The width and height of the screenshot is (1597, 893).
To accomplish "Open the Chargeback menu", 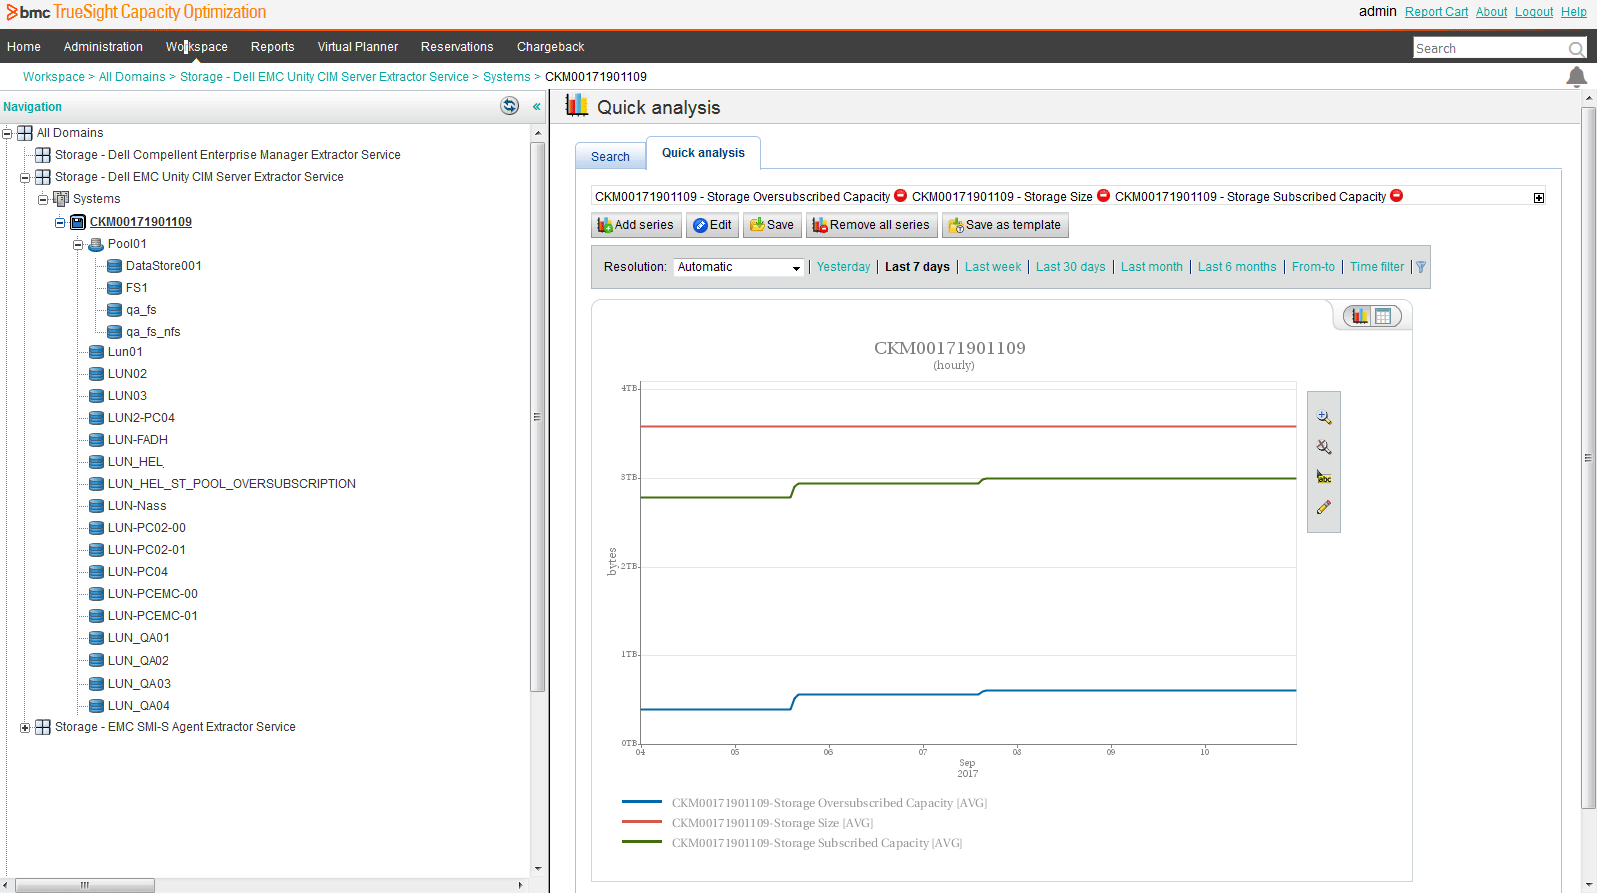I will tap(550, 47).
